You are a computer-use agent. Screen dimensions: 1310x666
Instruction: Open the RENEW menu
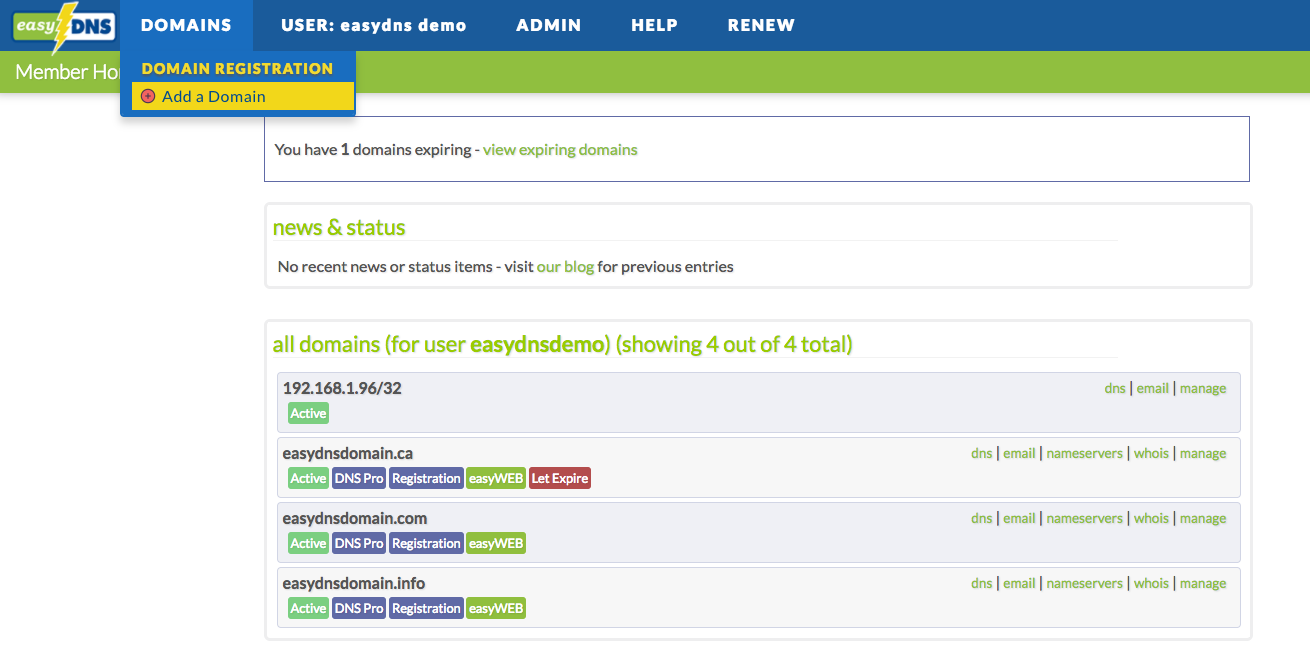761,26
